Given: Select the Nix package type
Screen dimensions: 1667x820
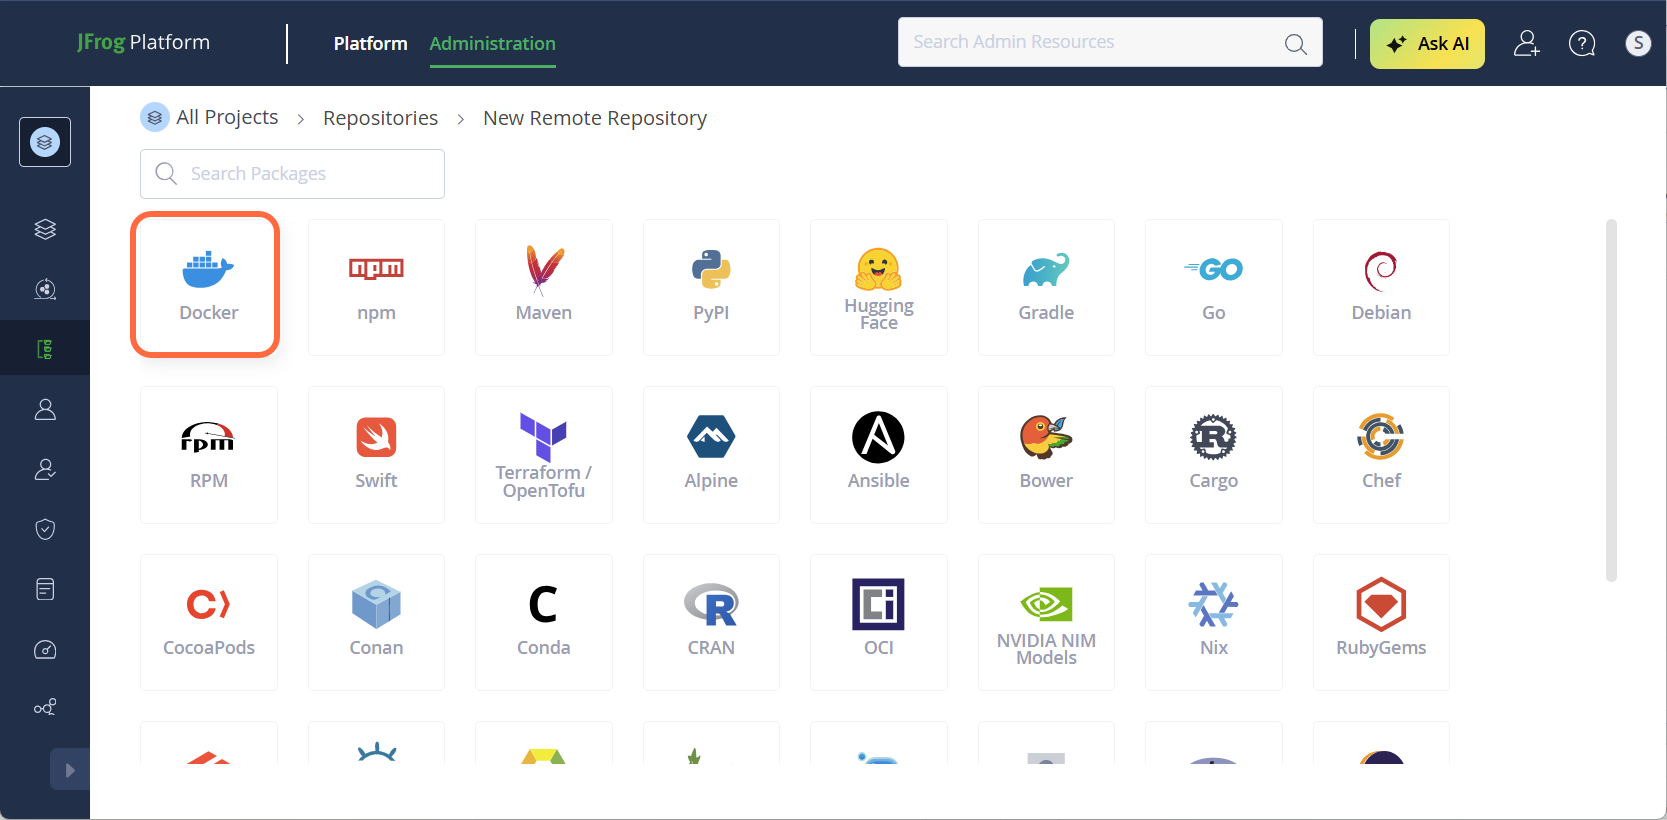Looking at the screenshot, I should coord(1214,623).
